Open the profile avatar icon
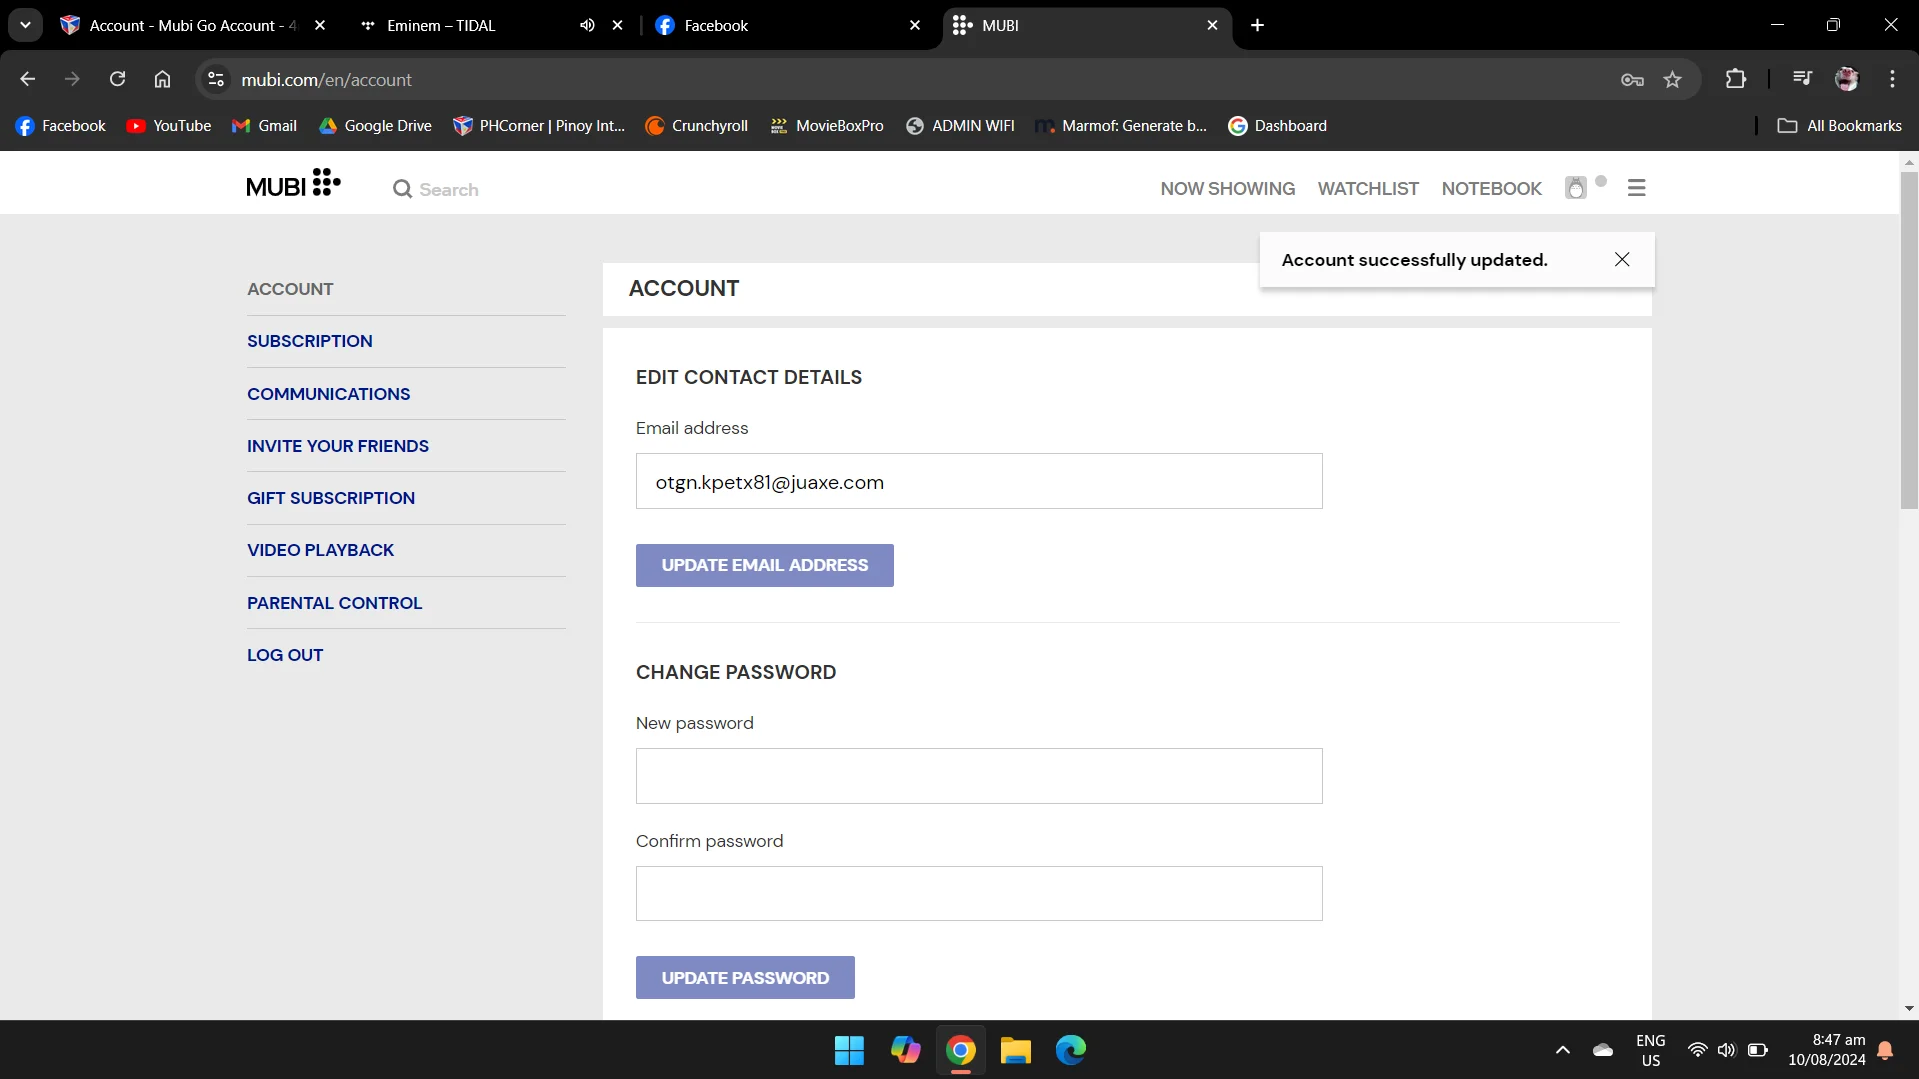This screenshot has width=1919, height=1079. 1576,188
